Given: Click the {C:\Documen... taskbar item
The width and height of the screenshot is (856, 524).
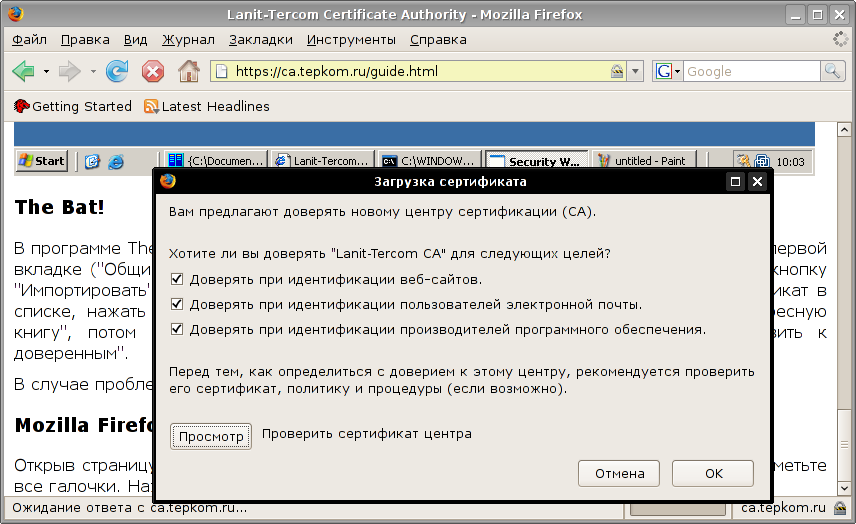Looking at the screenshot, I should pos(216,161).
